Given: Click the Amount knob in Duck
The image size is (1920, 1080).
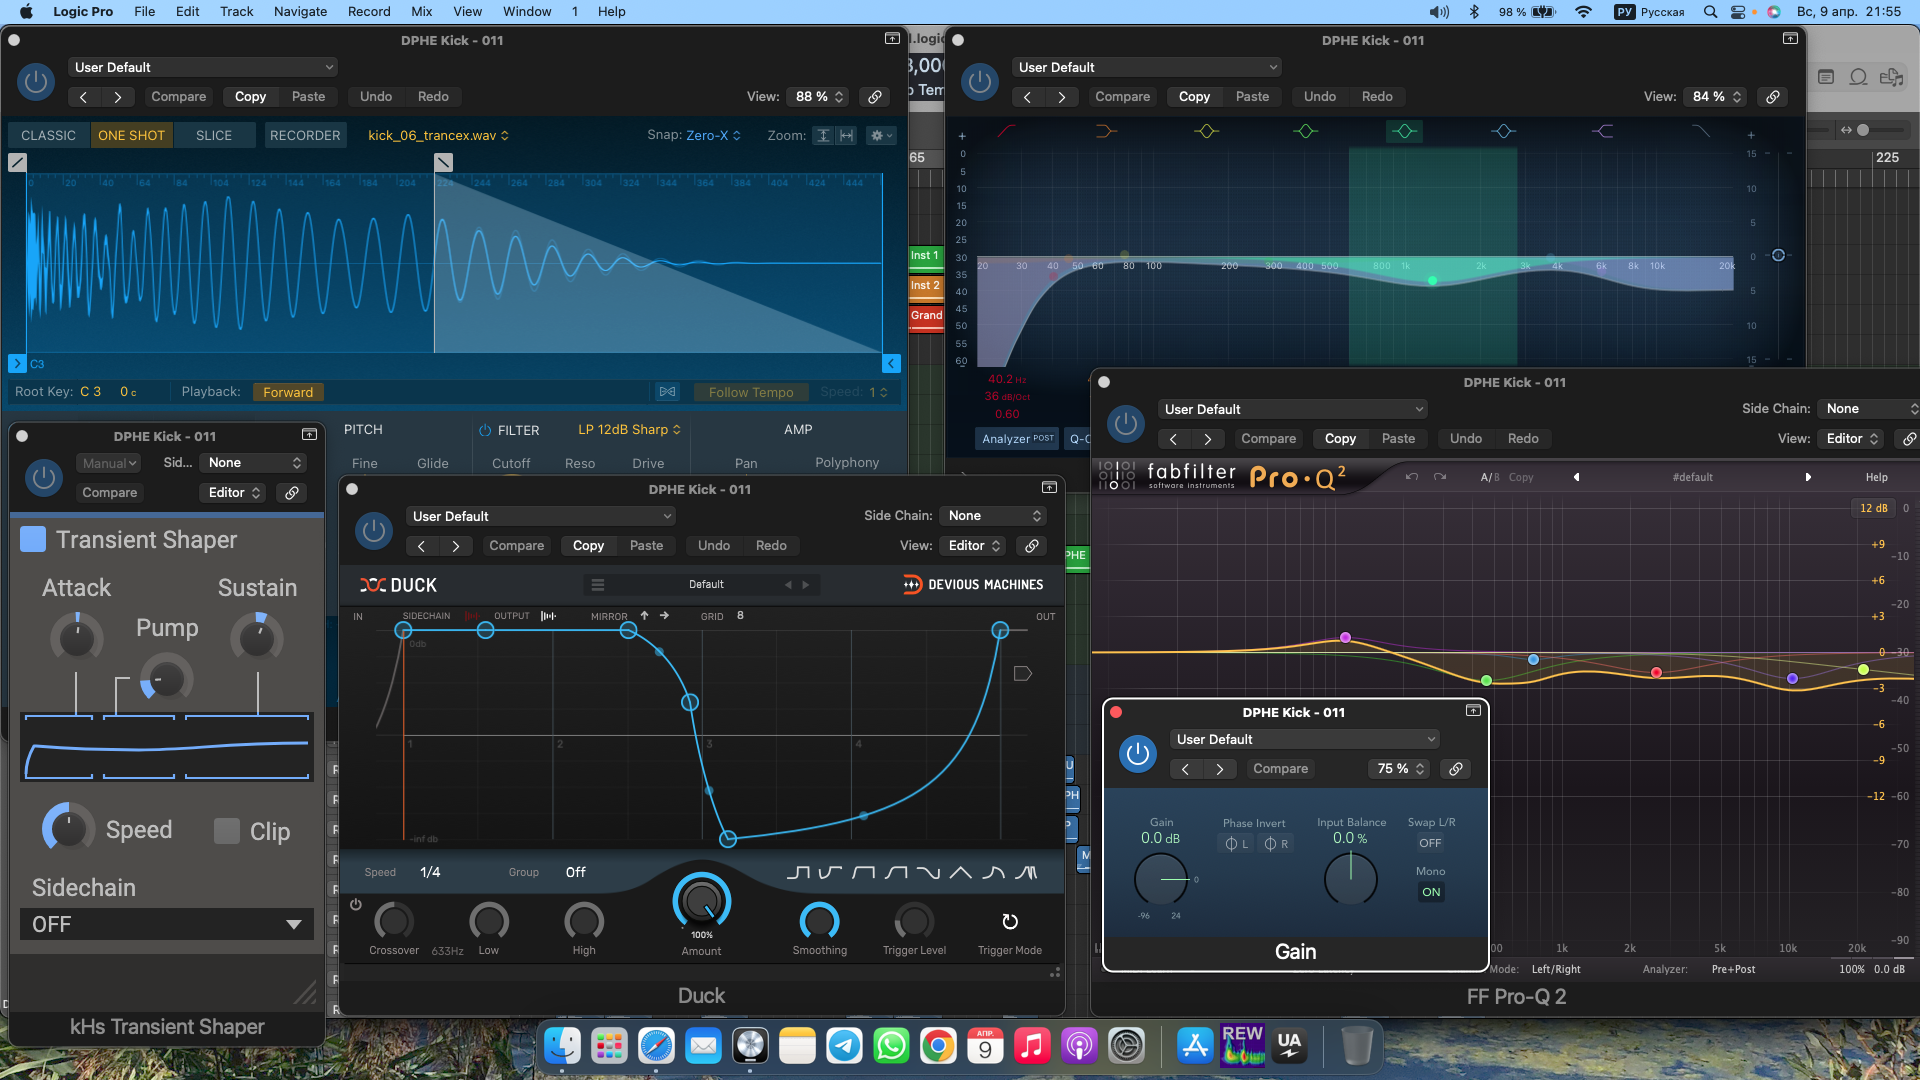Looking at the screenshot, I should pyautogui.click(x=702, y=901).
